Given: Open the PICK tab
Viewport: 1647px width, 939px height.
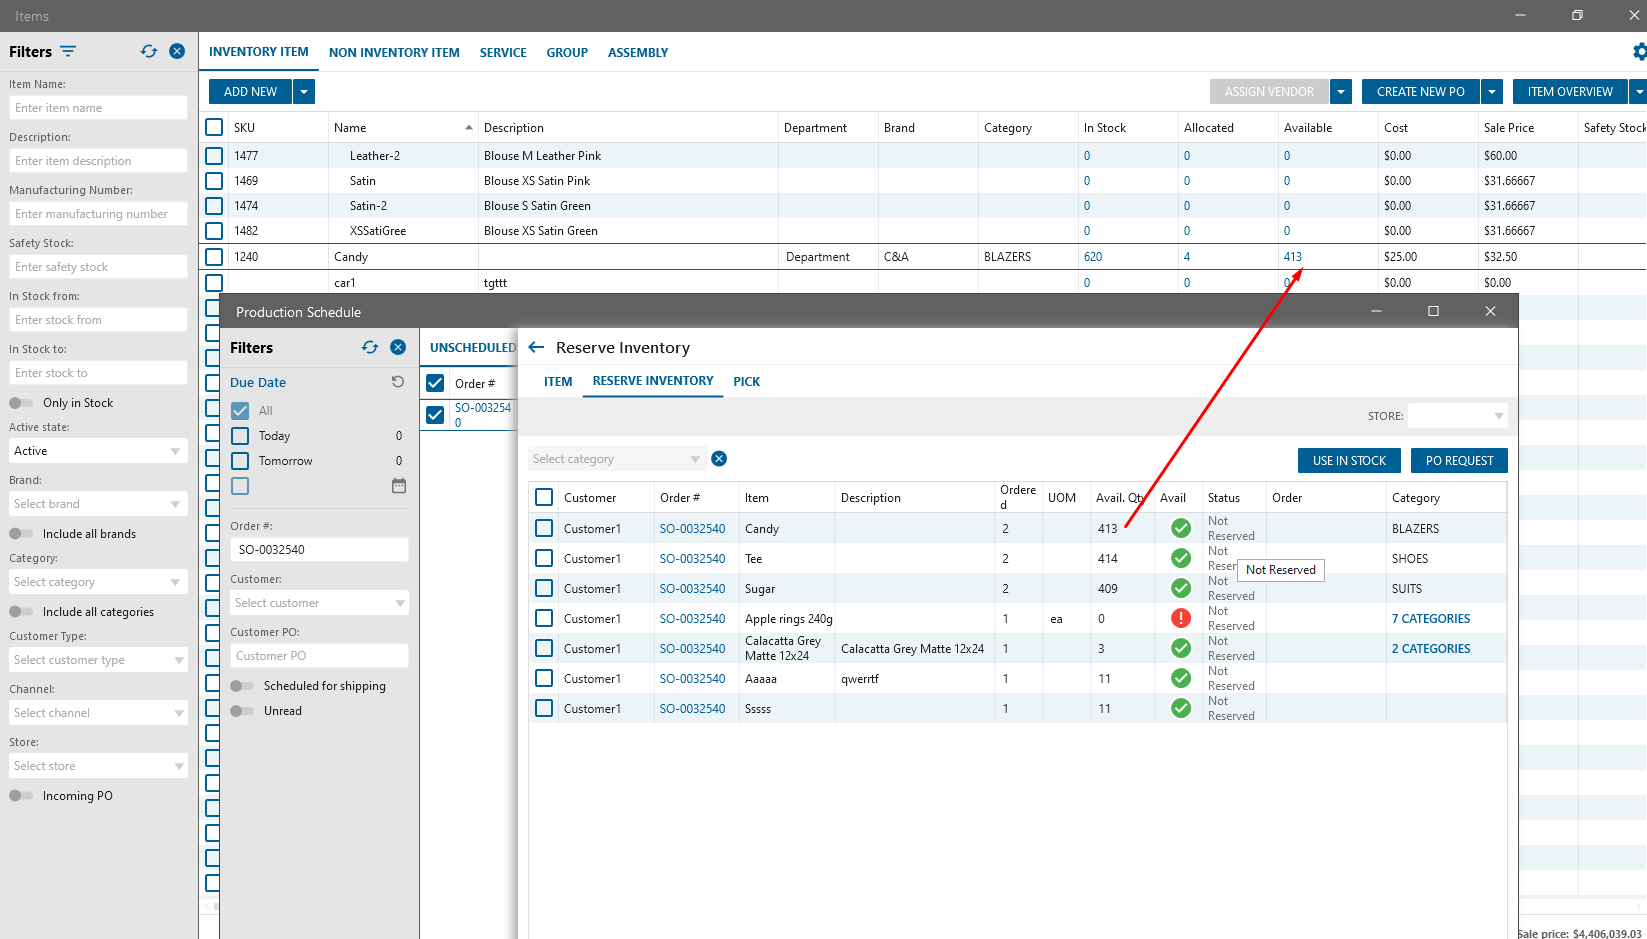Looking at the screenshot, I should (x=746, y=382).
